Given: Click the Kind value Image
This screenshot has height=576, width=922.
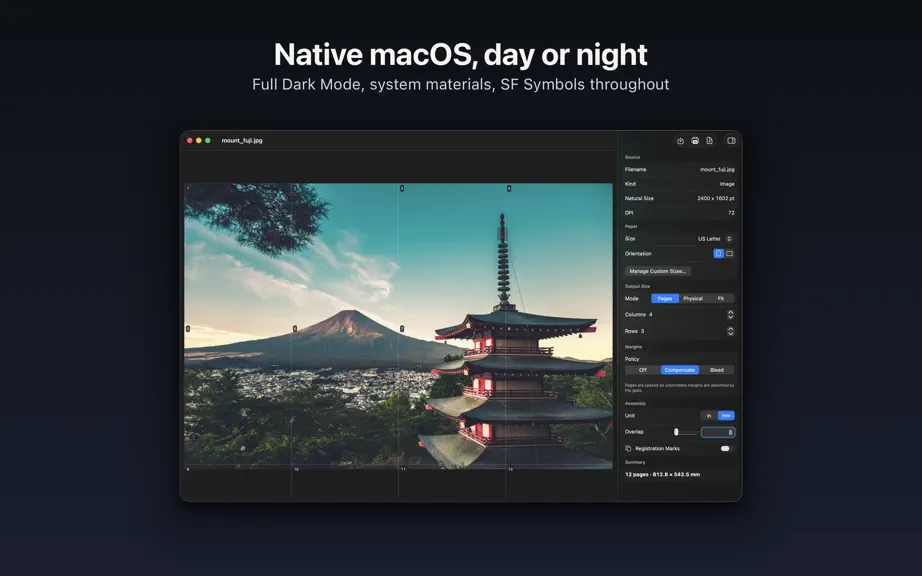Looking at the screenshot, I should pos(727,184).
